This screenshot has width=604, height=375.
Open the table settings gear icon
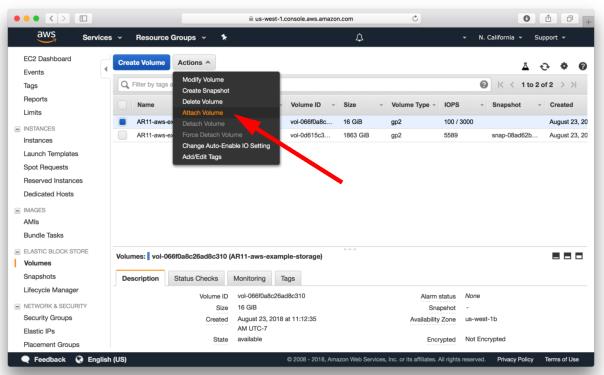click(x=564, y=66)
